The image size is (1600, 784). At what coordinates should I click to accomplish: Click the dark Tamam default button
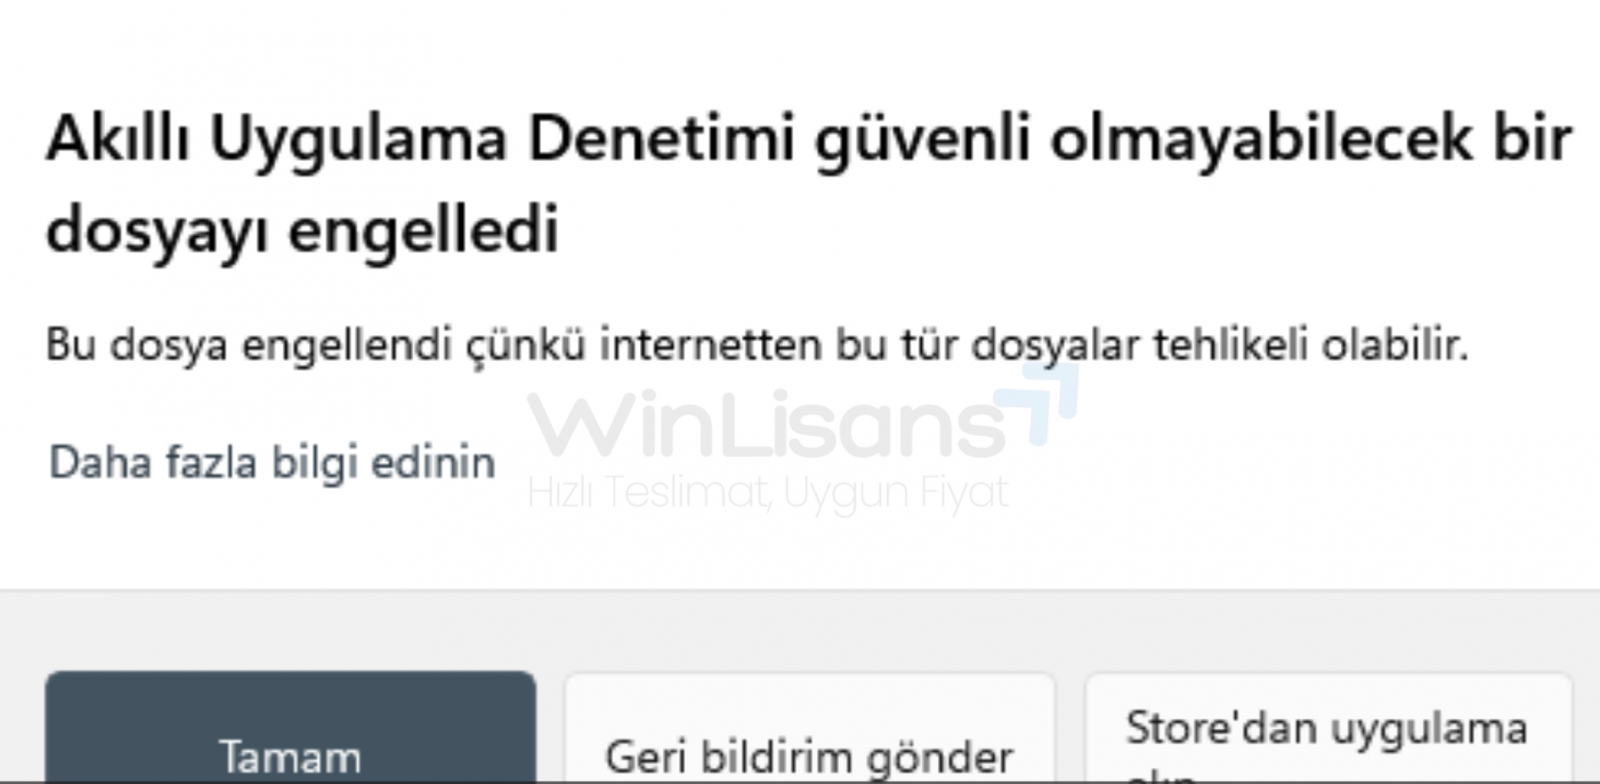point(290,727)
